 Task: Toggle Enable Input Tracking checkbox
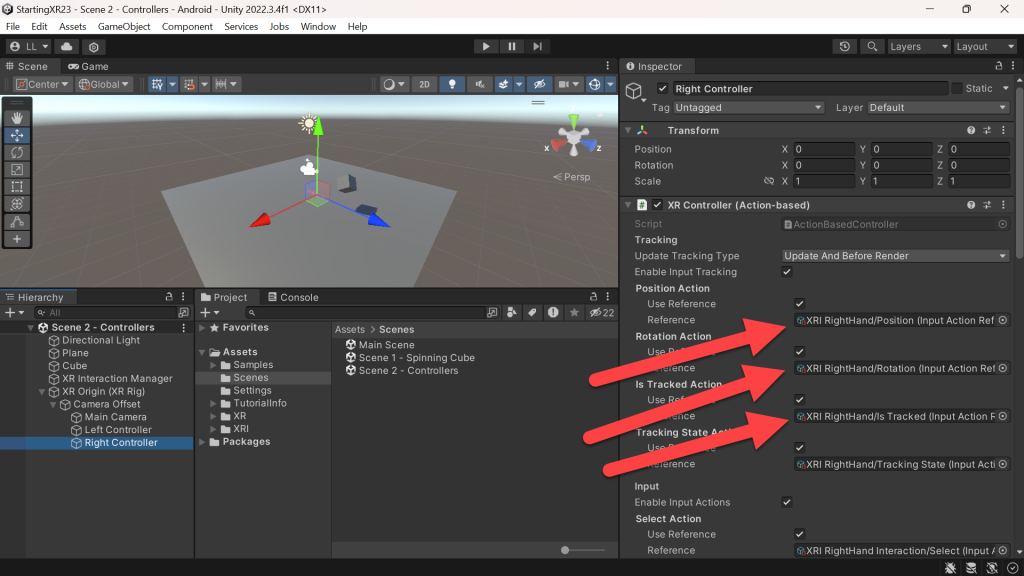[787, 272]
